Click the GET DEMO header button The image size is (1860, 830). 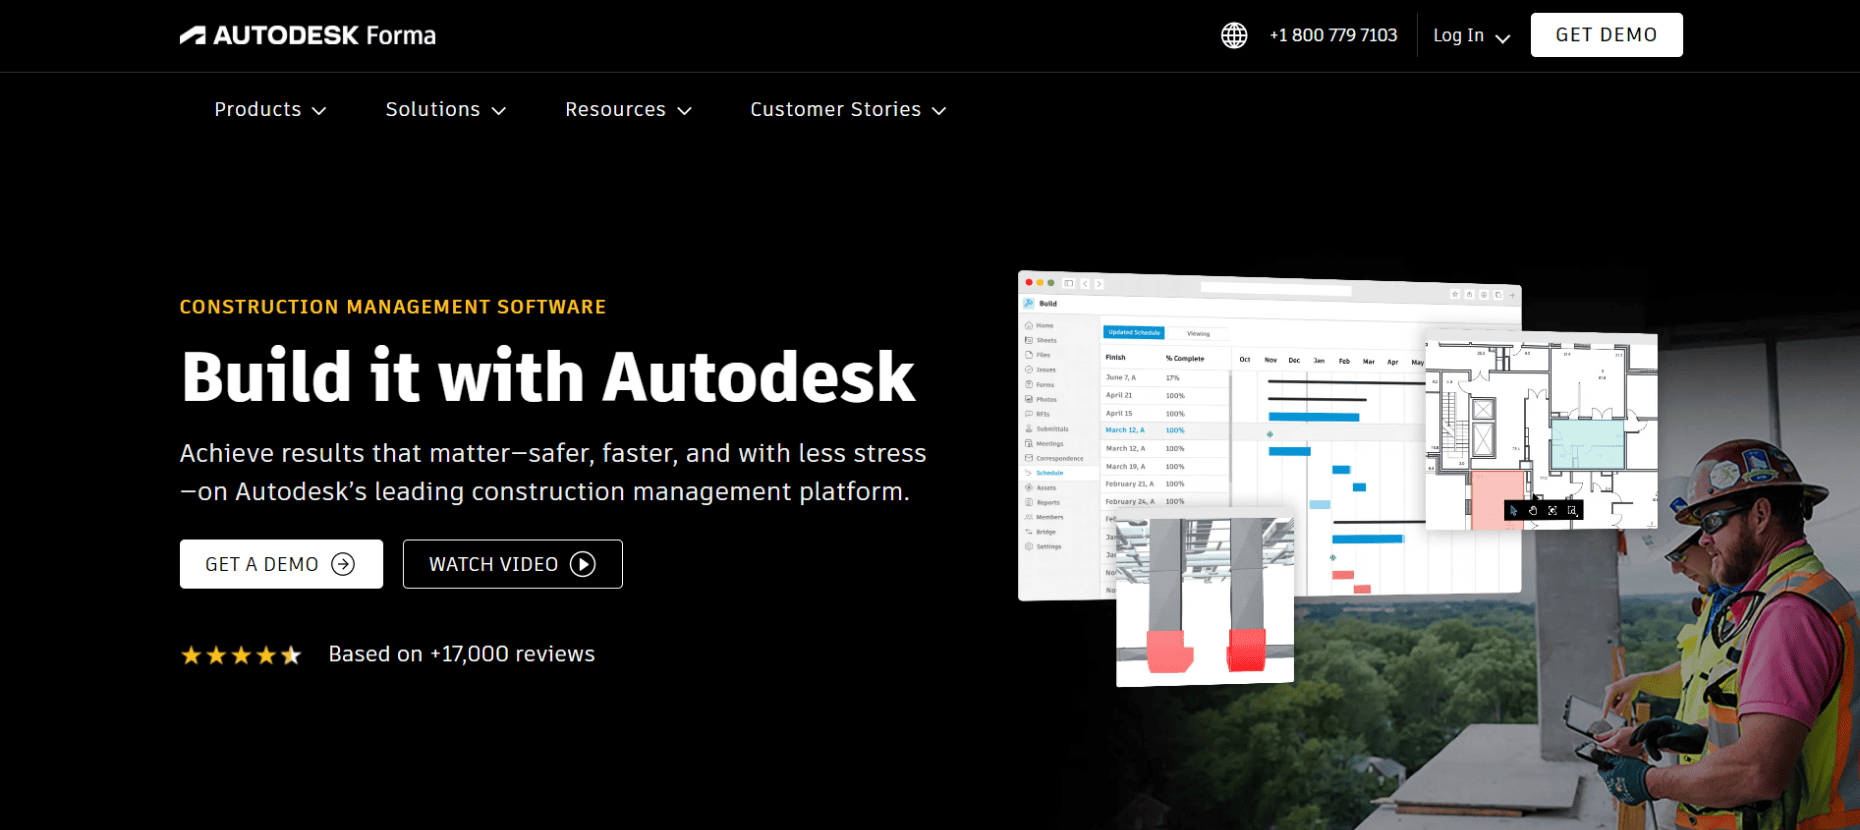pyautogui.click(x=1606, y=35)
